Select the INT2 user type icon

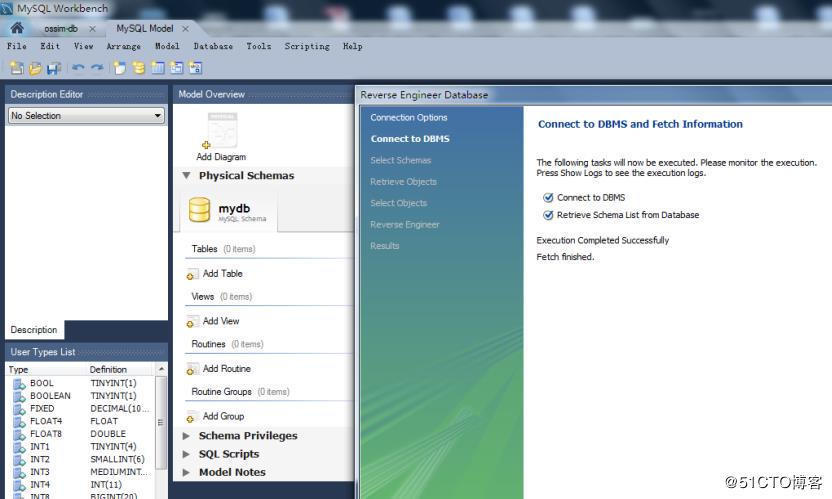[19, 460]
